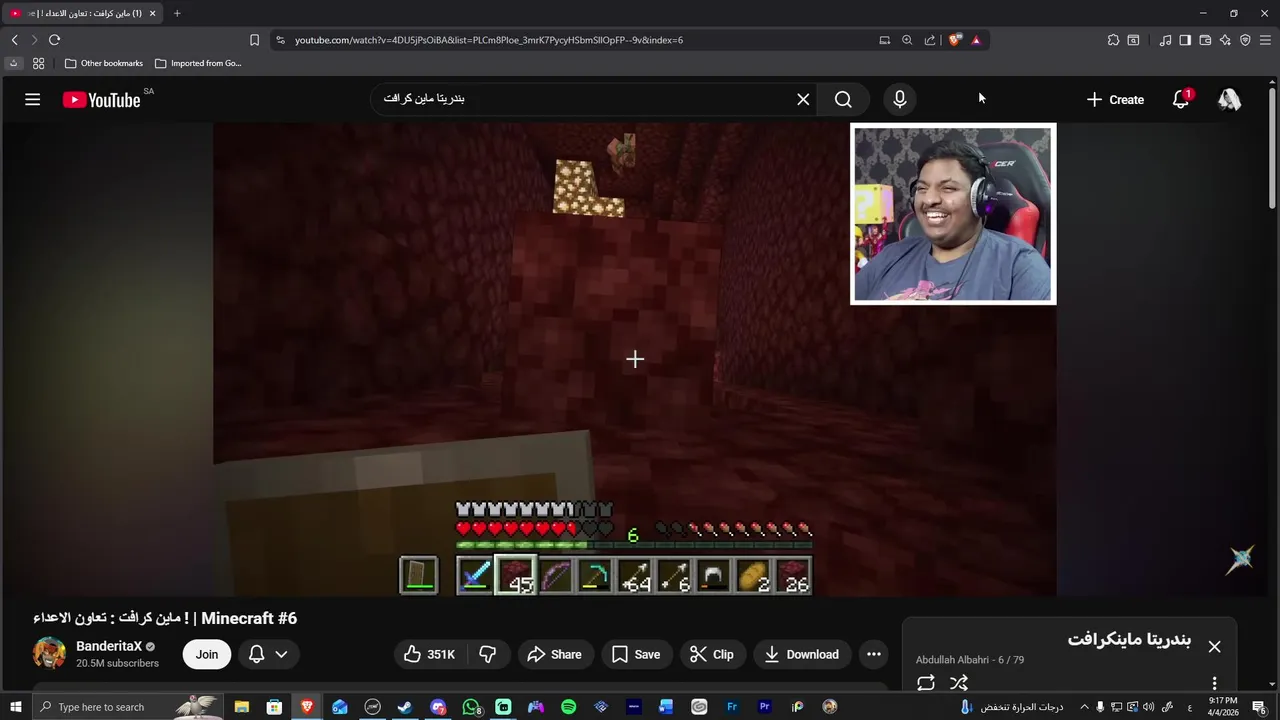Open the YouTube notifications bell

[1181, 99]
